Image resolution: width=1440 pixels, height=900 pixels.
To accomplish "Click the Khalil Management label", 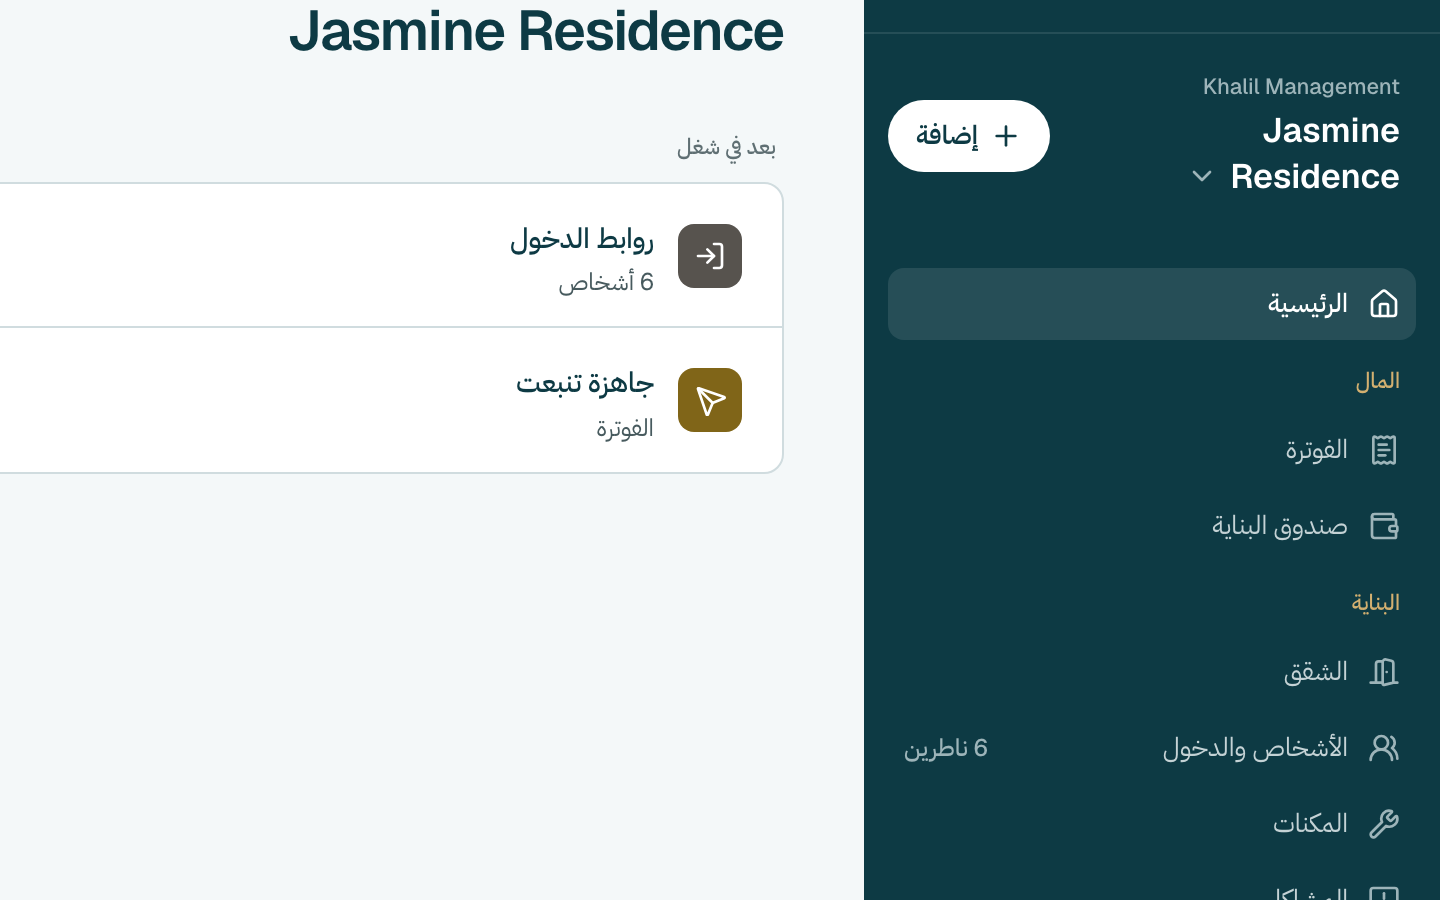I will pos(1301,87).
